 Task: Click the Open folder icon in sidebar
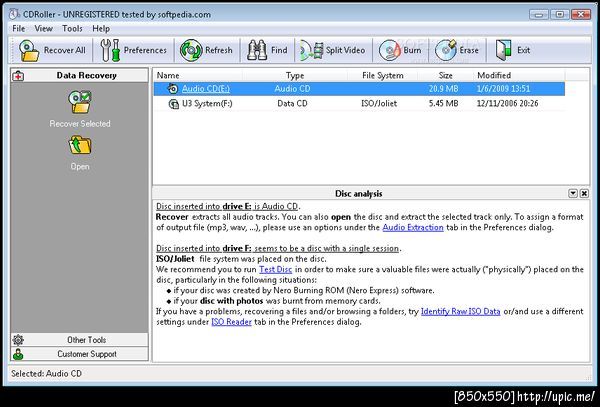click(80, 145)
